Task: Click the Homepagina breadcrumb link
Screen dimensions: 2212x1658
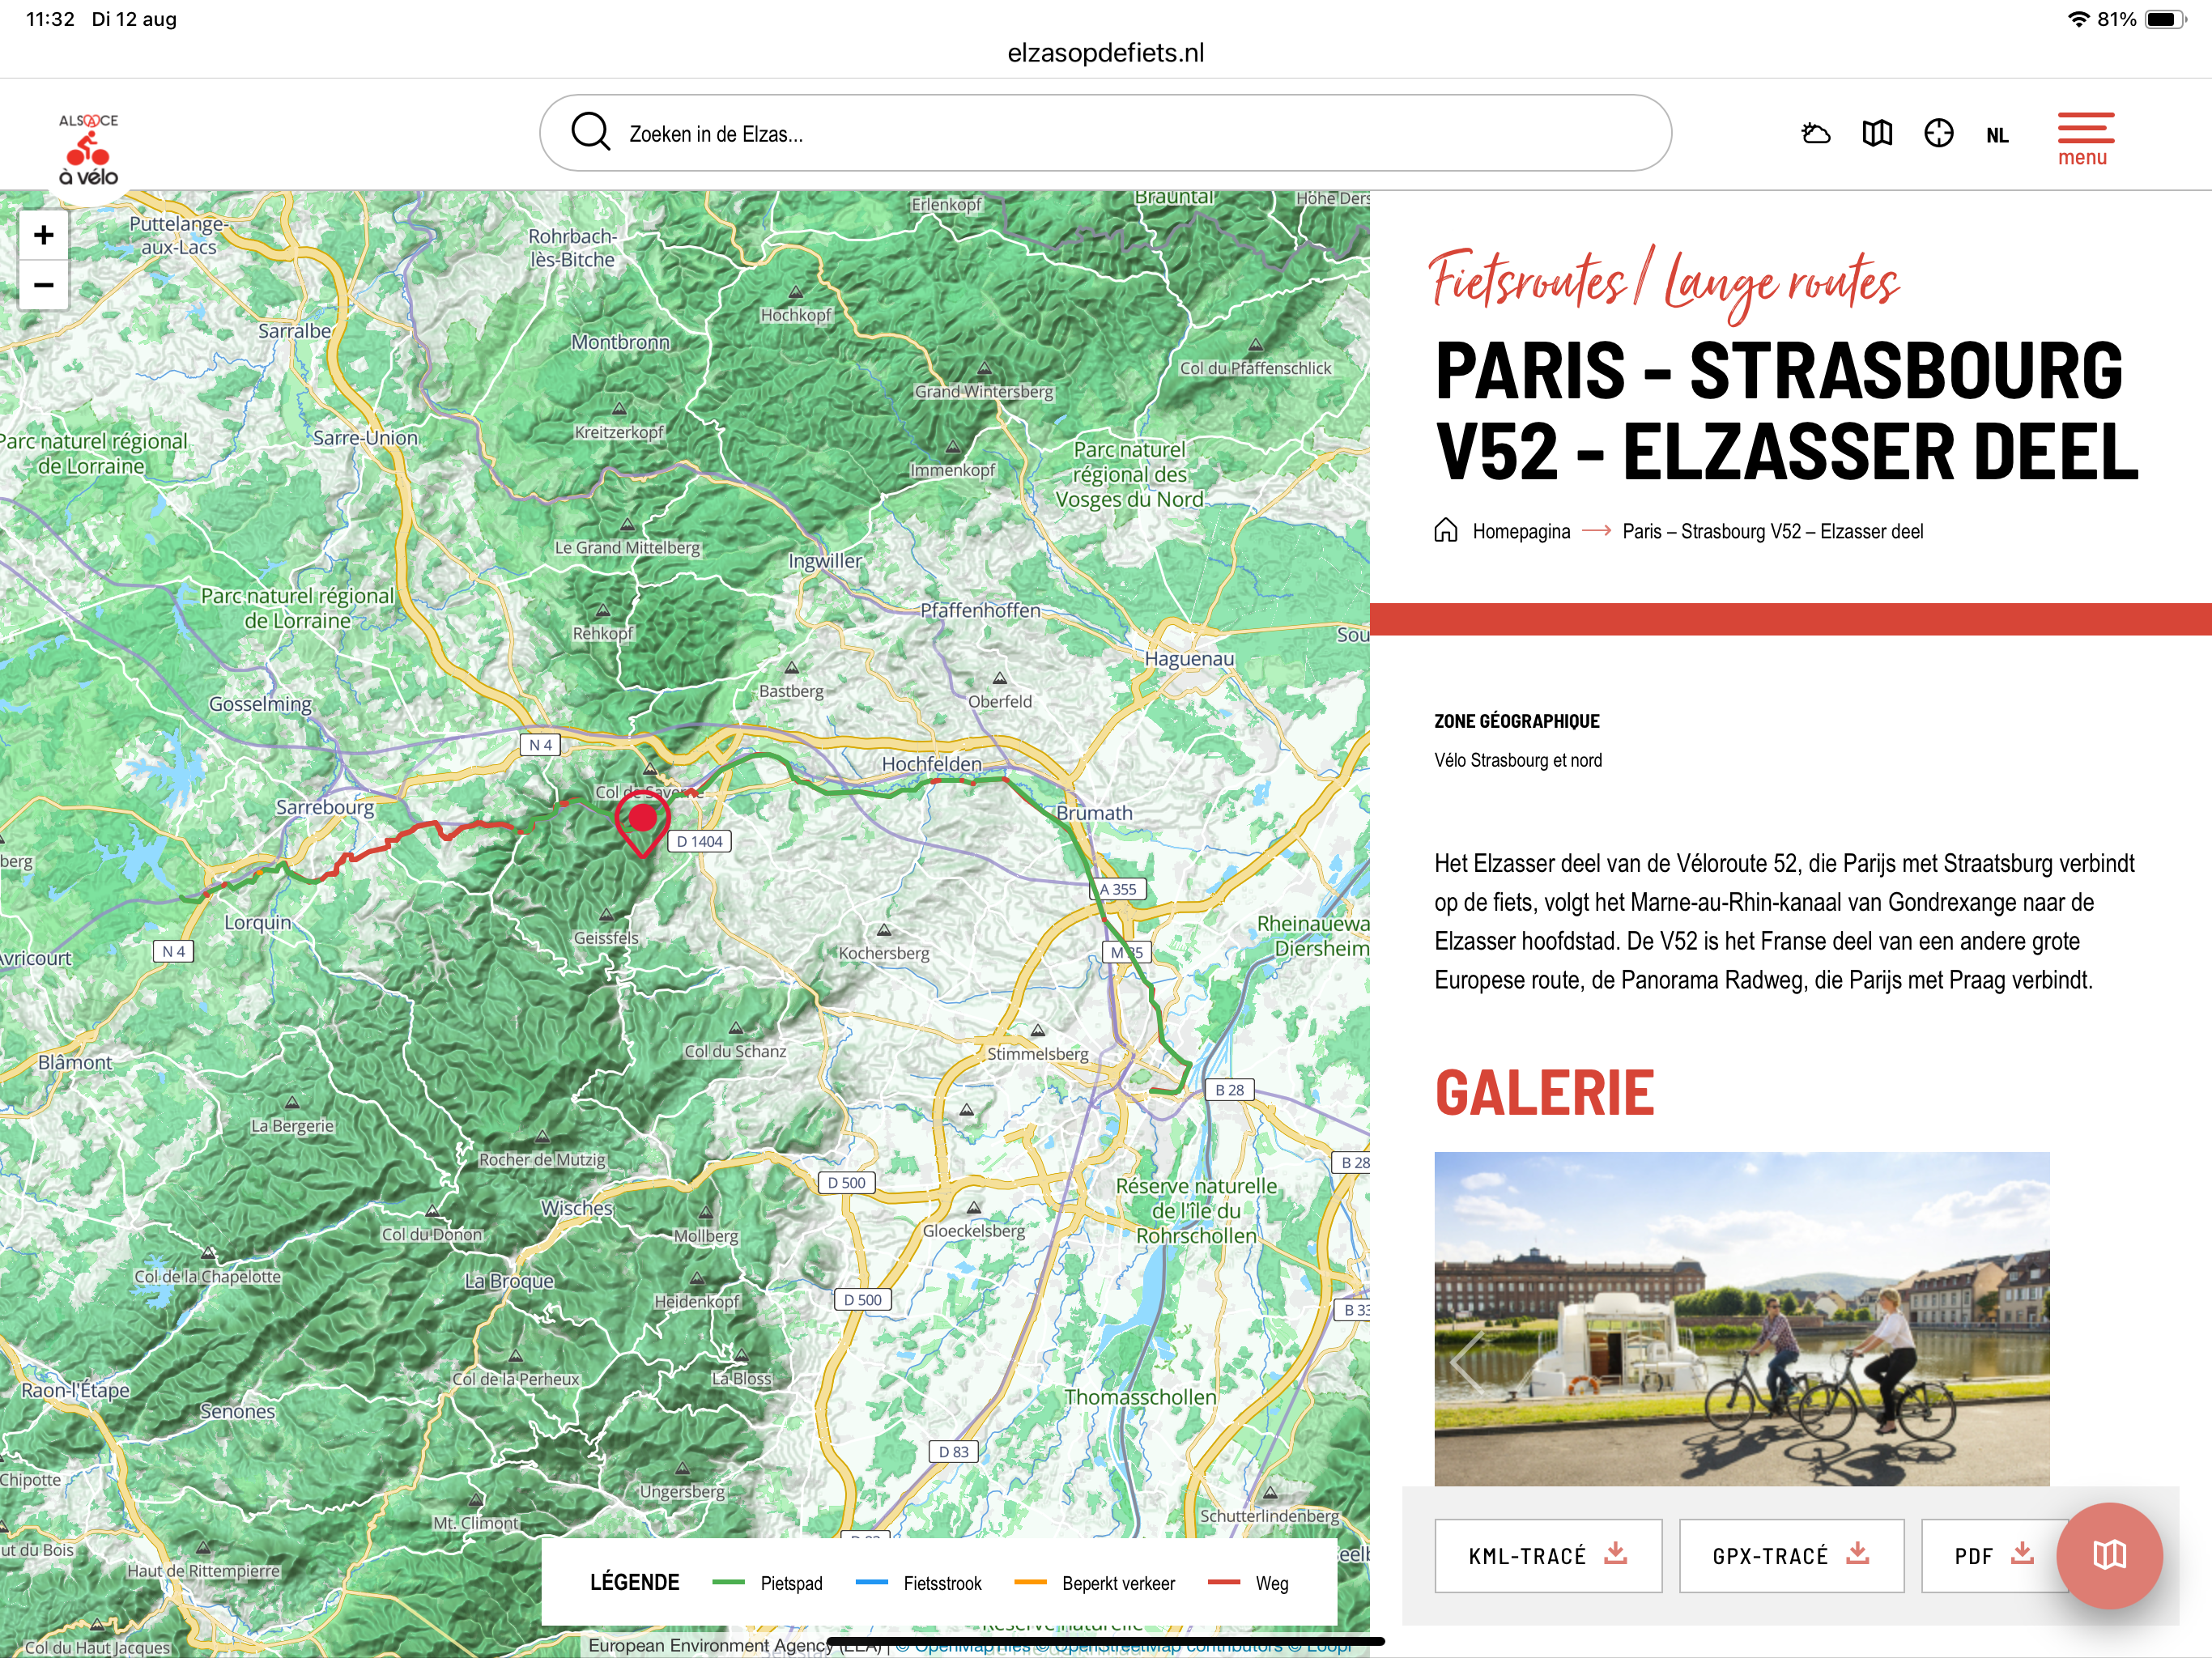Action: tap(1521, 531)
